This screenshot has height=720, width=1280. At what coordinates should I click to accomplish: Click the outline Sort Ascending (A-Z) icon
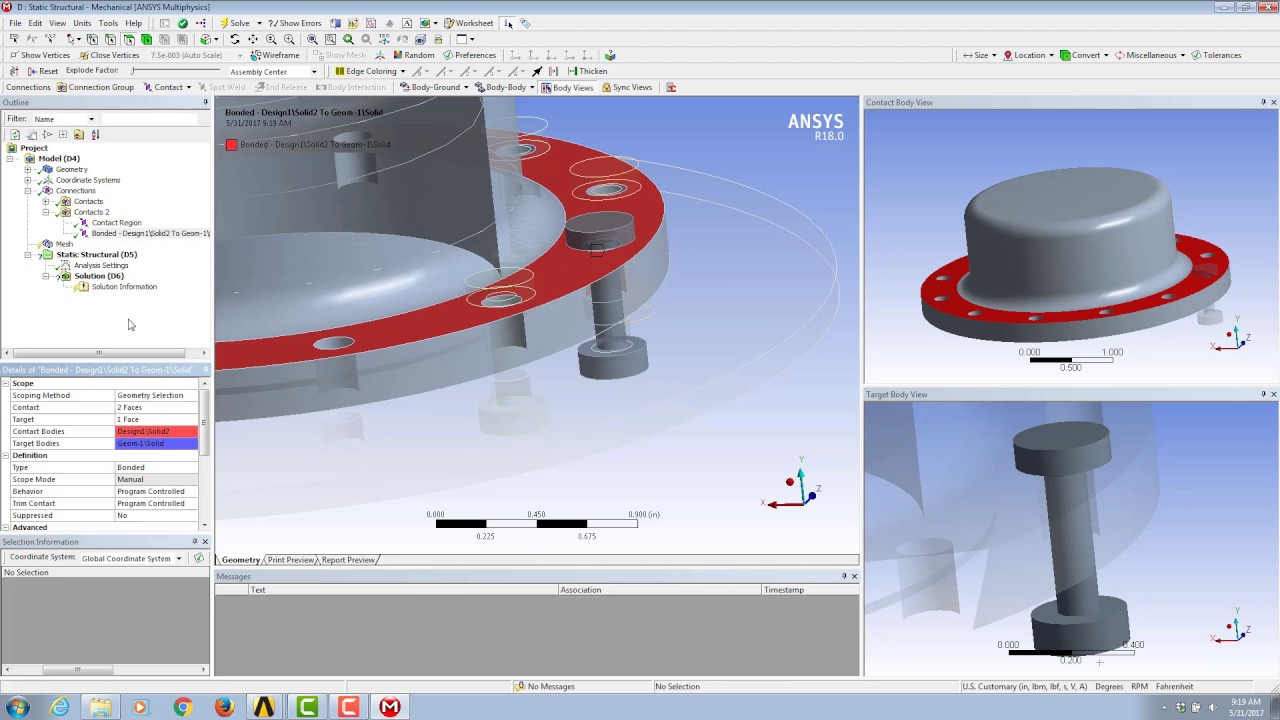[x=95, y=134]
